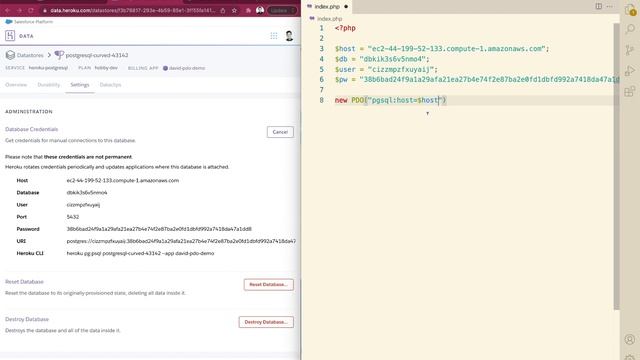This screenshot has height=360, width=640.
Task: Select the Settings tab
Action: point(80,84)
